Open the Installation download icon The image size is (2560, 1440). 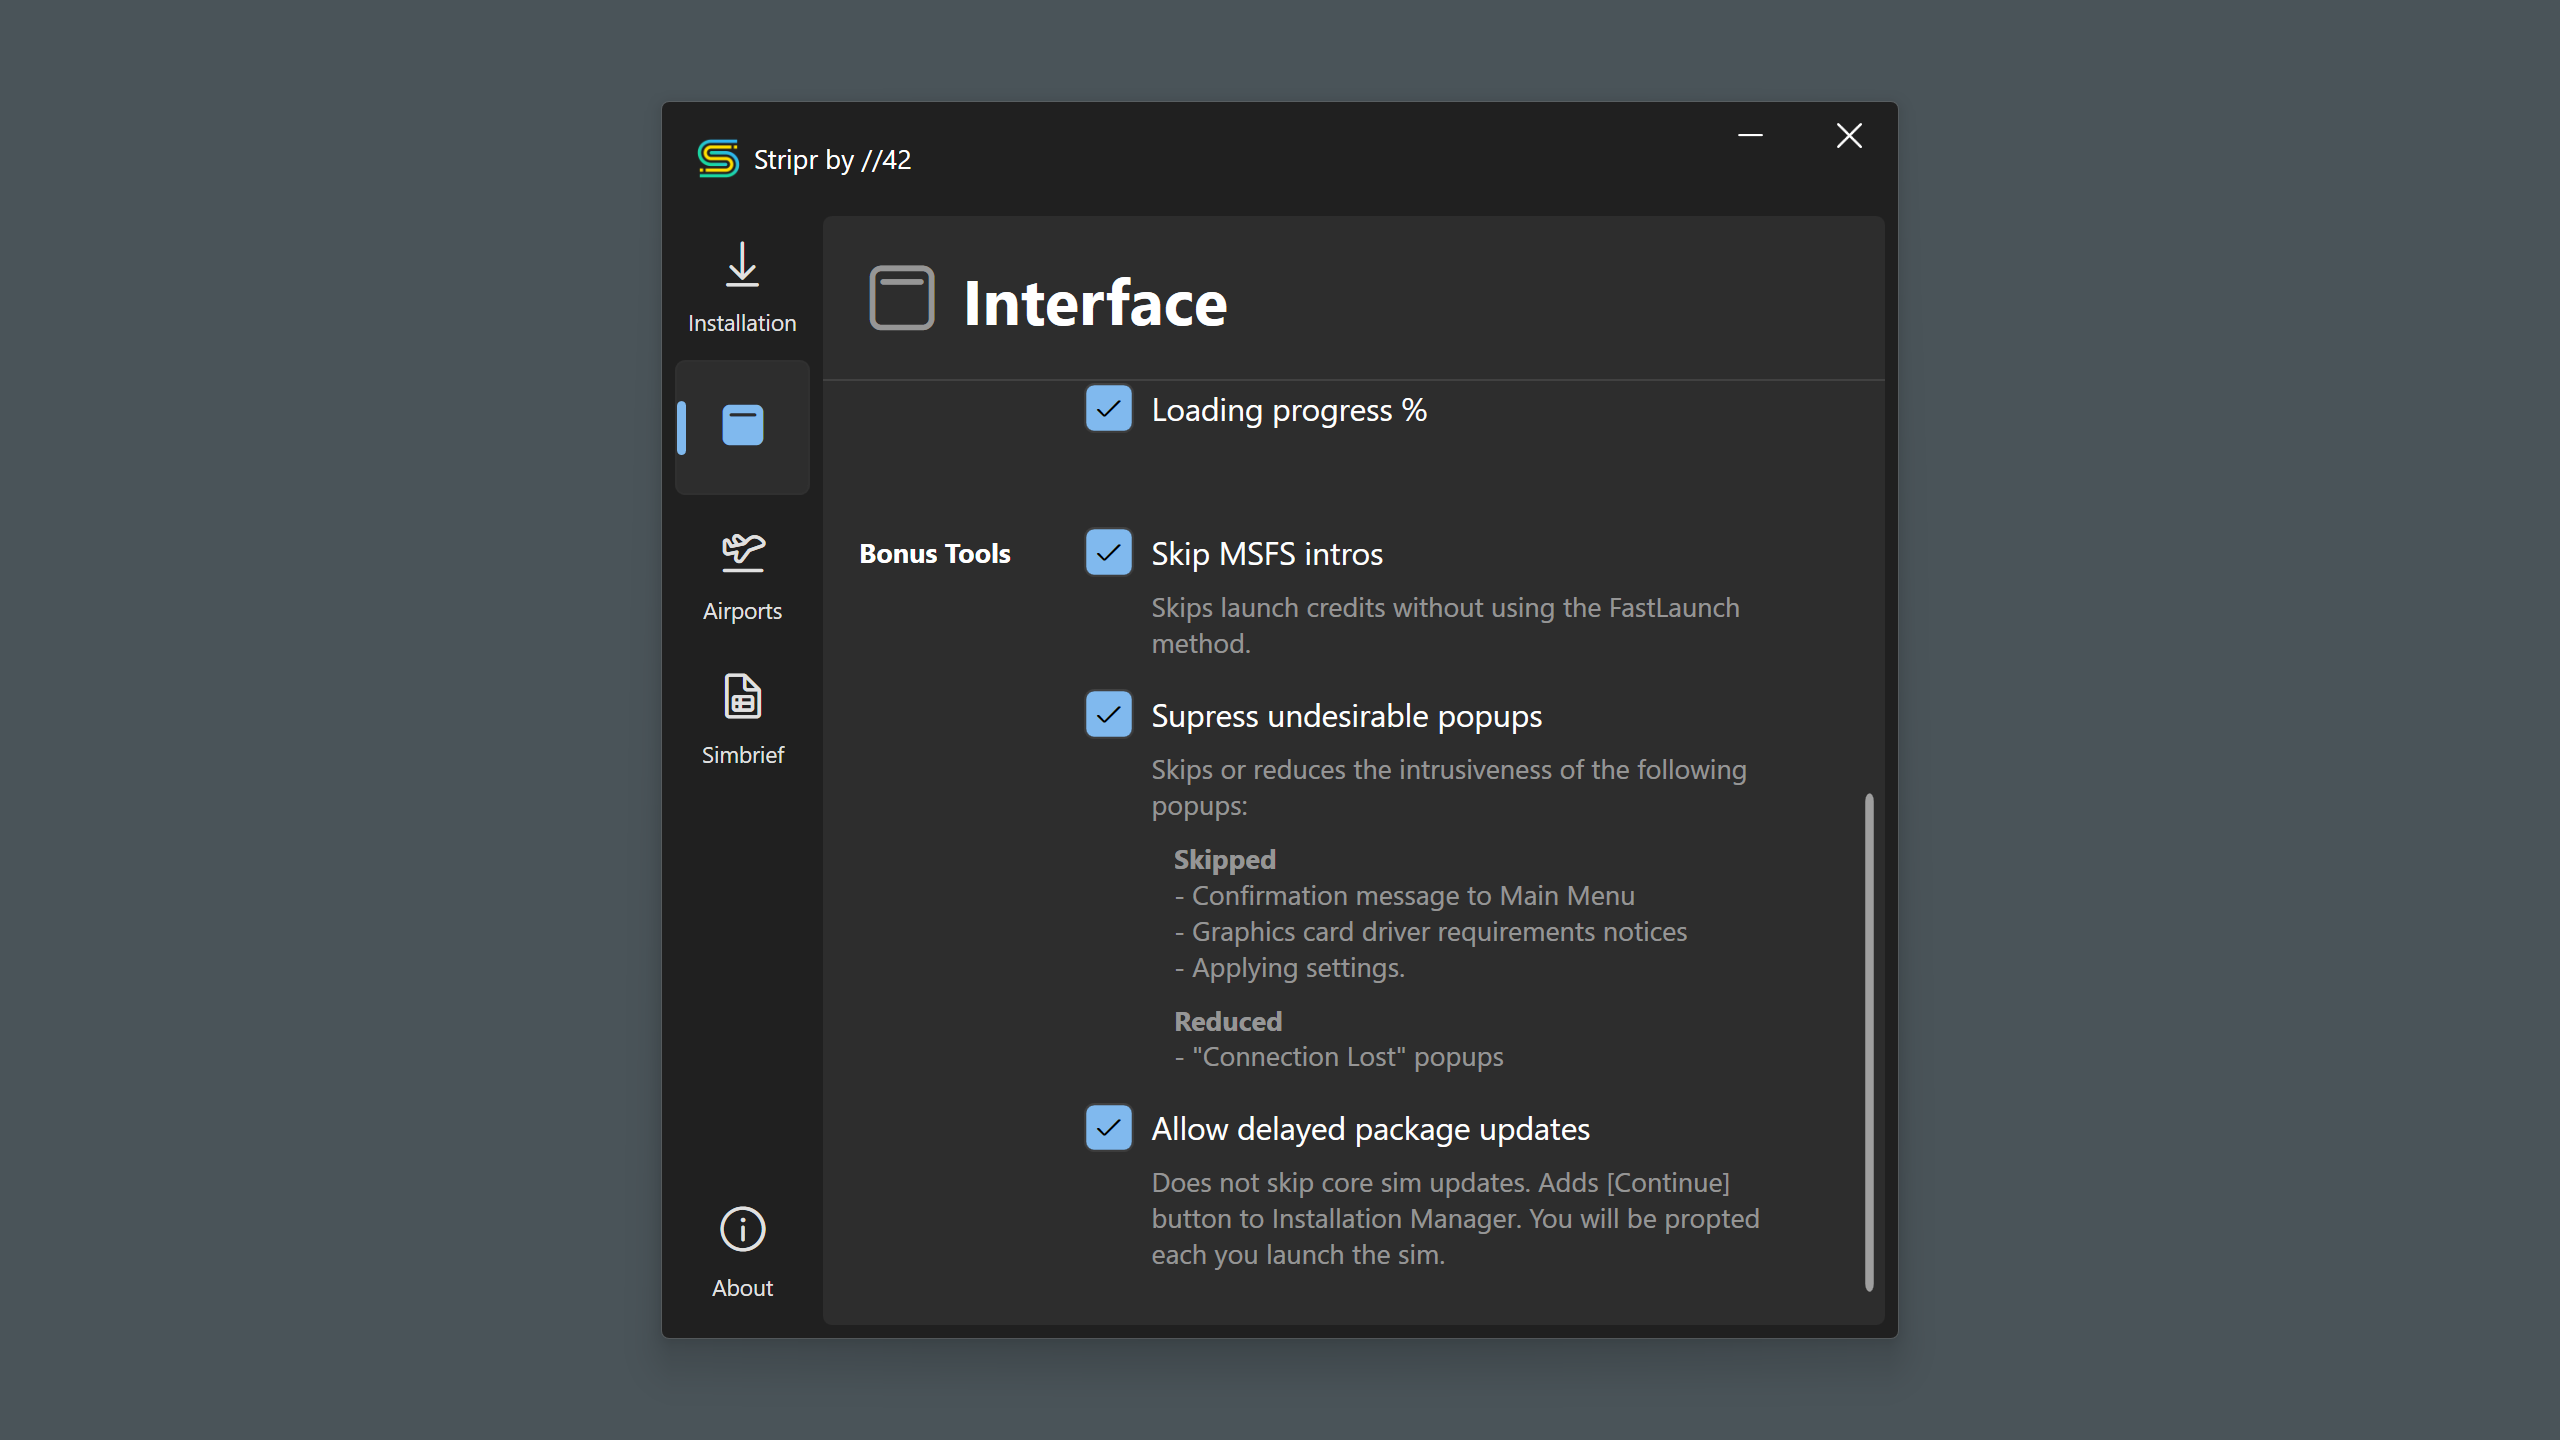[742, 265]
